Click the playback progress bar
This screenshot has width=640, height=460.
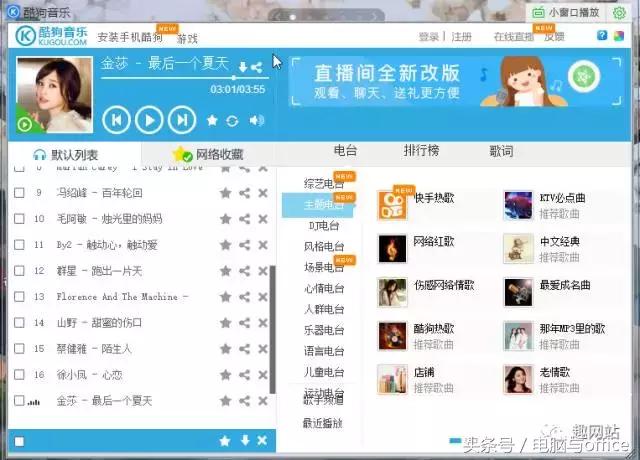pyautogui.click(x=184, y=78)
